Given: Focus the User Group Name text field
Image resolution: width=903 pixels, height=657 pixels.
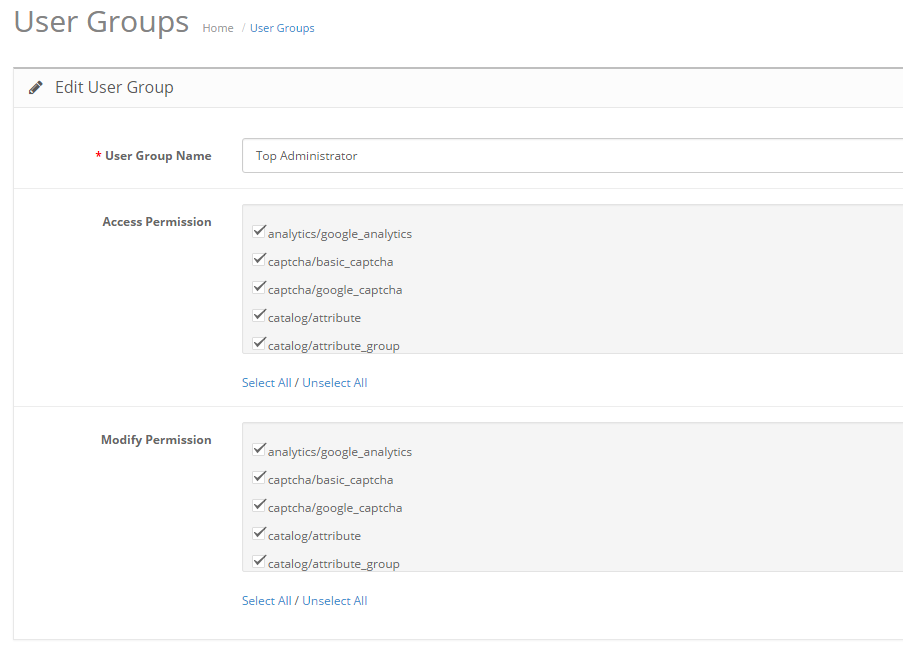Looking at the screenshot, I should [x=572, y=156].
